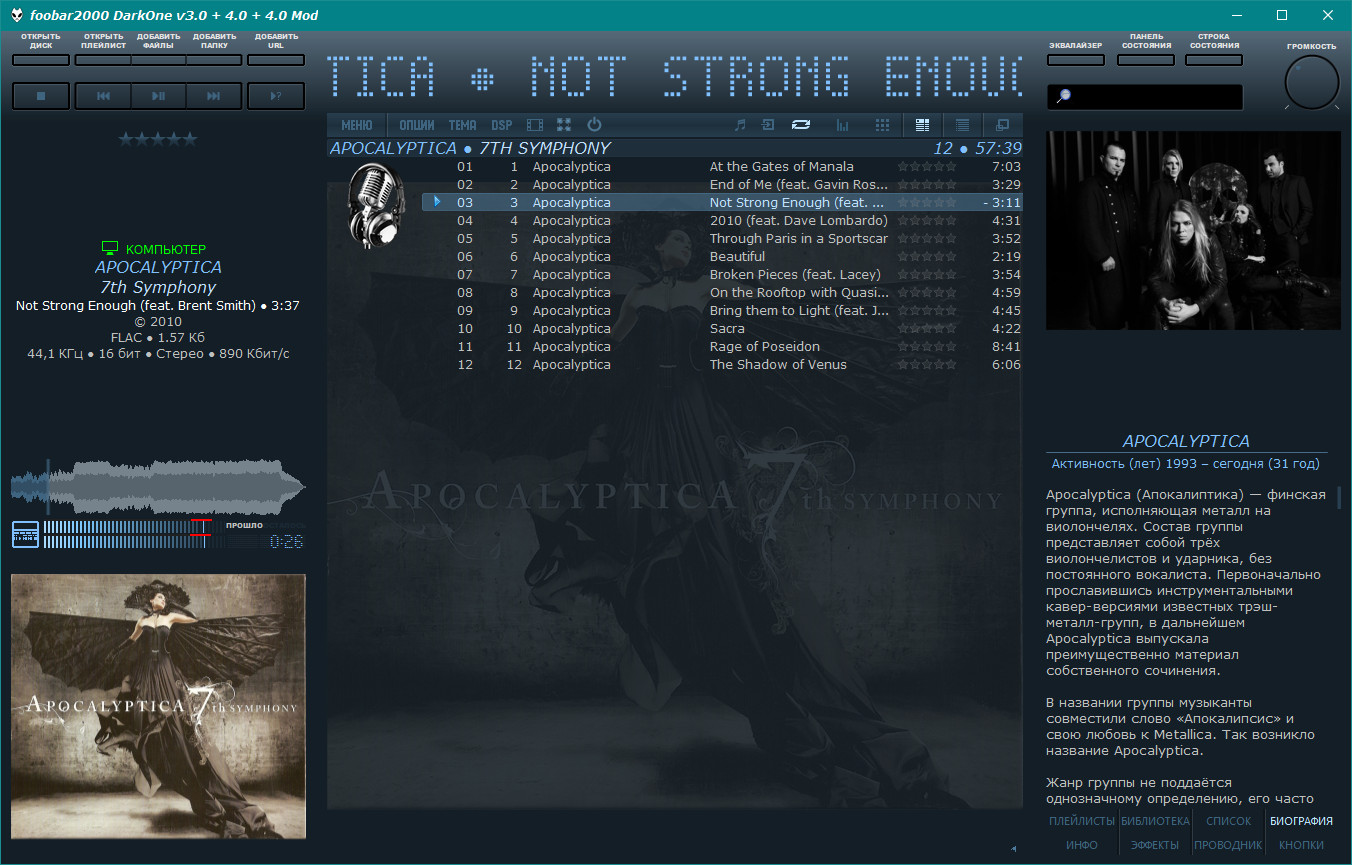Image resolution: width=1352 pixels, height=865 pixels.
Task: Switch to the Библиотека tab
Action: pos(1156,821)
